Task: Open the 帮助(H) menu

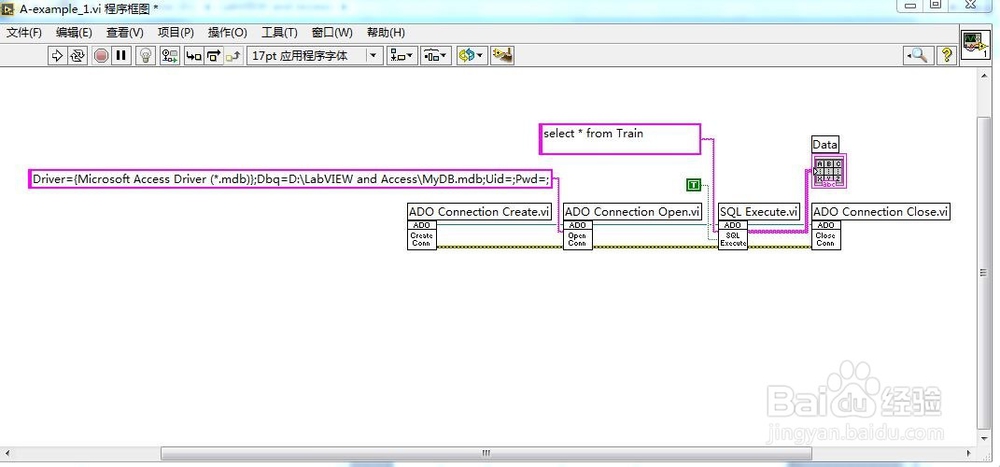Action: click(x=386, y=33)
